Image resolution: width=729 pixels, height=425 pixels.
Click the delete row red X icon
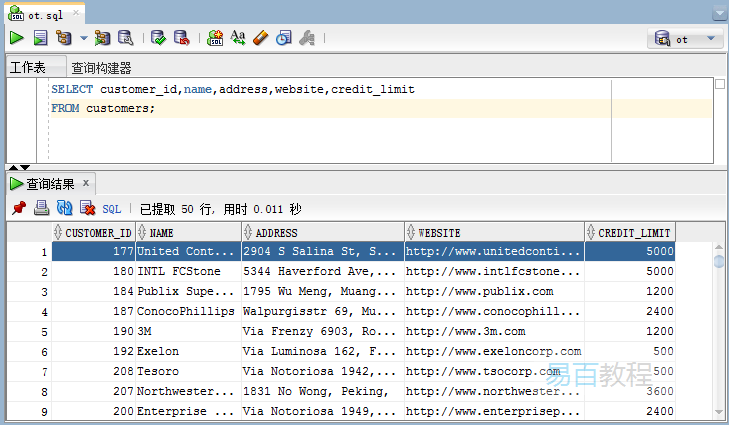coord(87,208)
